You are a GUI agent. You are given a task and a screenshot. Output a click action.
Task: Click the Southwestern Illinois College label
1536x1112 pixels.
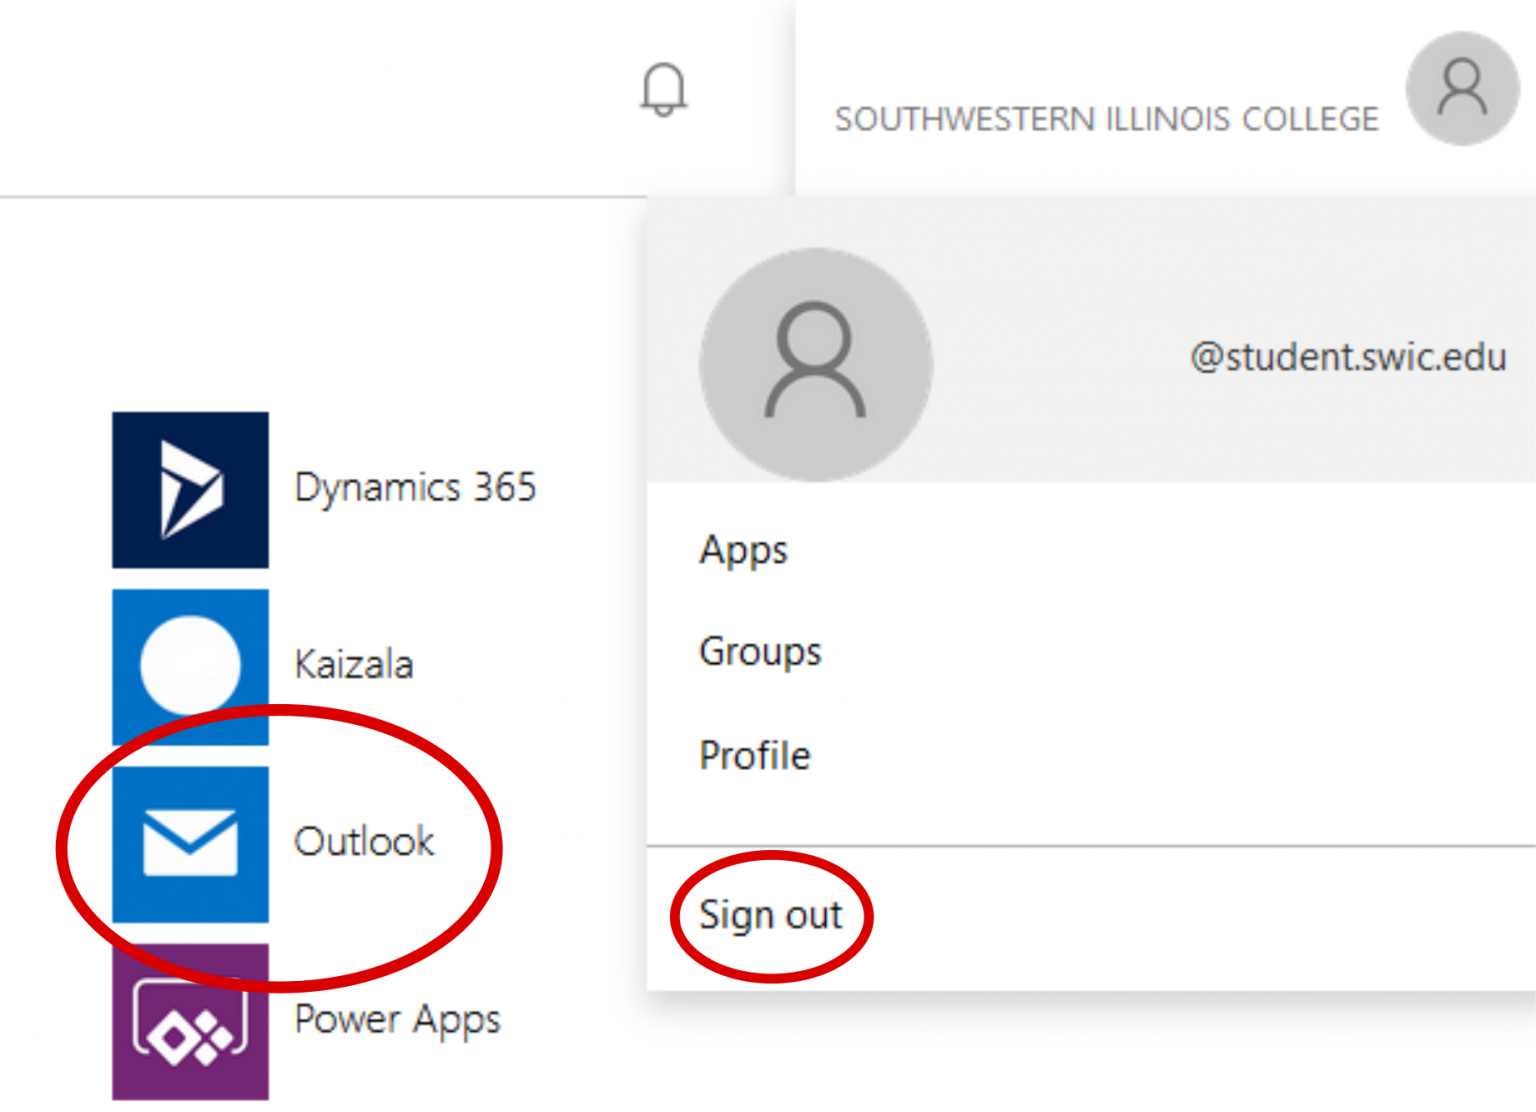pyautogui.click(x=1108, y=119)
